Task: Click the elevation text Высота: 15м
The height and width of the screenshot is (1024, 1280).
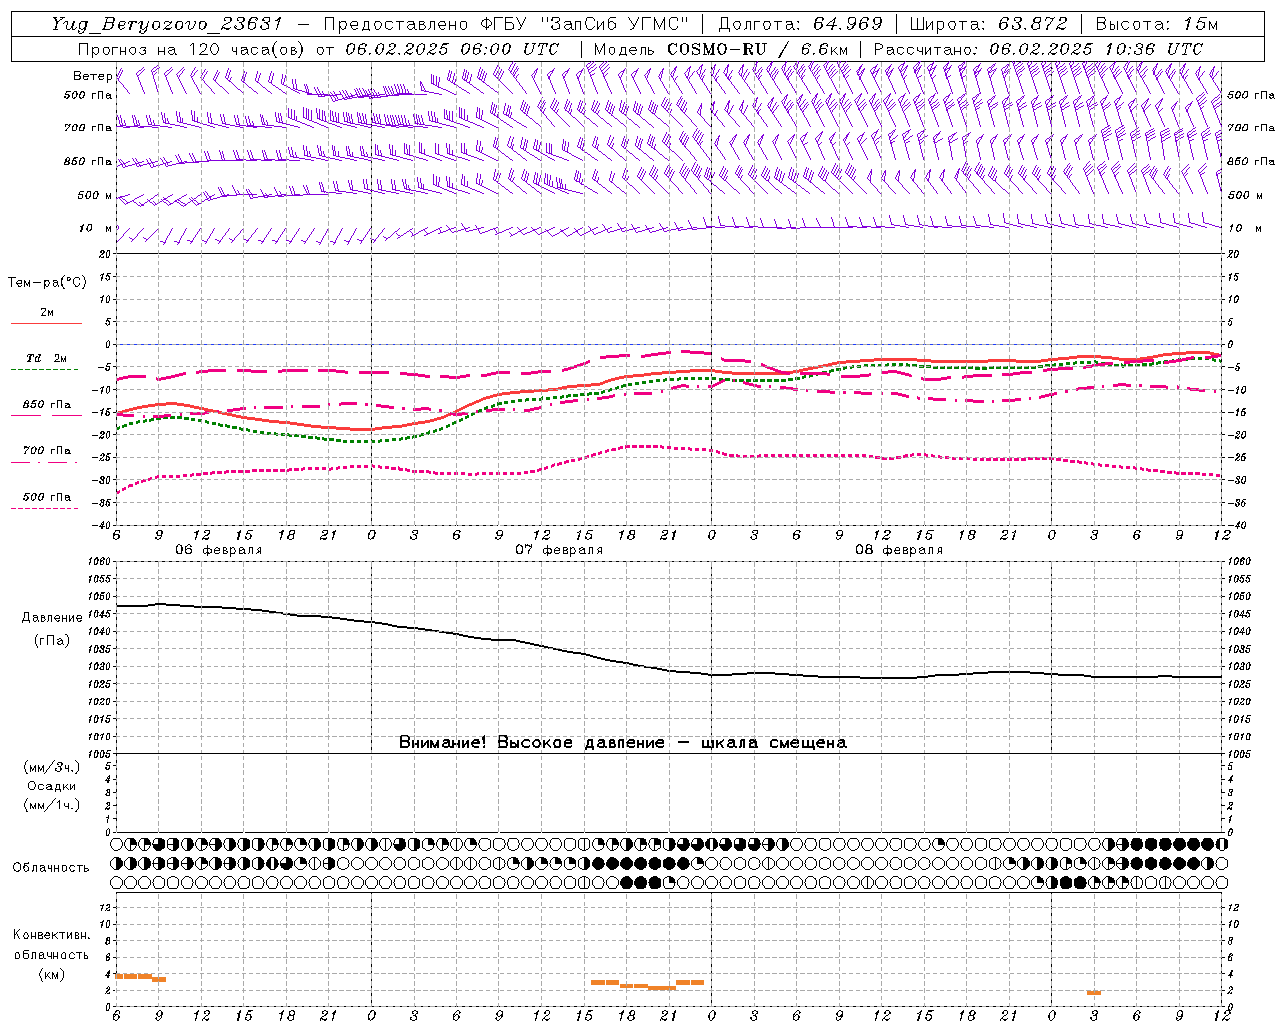Action: (x=1157, y=24)
